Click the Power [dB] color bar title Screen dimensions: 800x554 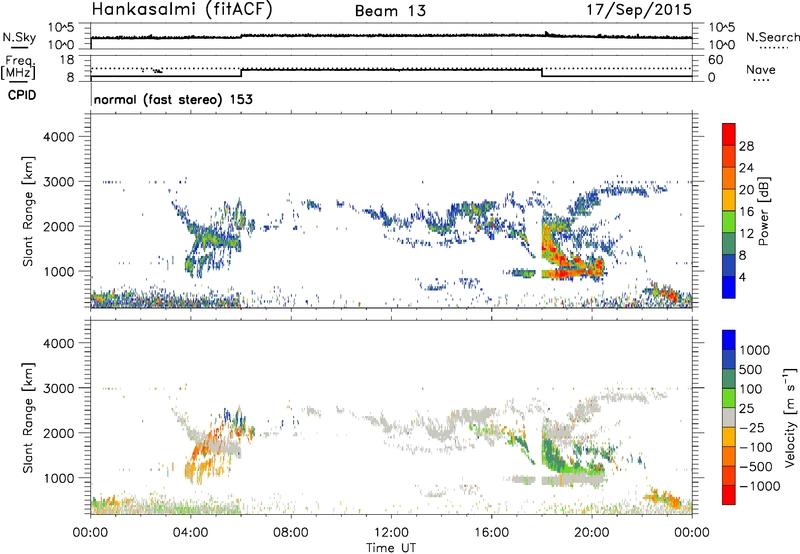pyautogui.click(x=763, y=211)
